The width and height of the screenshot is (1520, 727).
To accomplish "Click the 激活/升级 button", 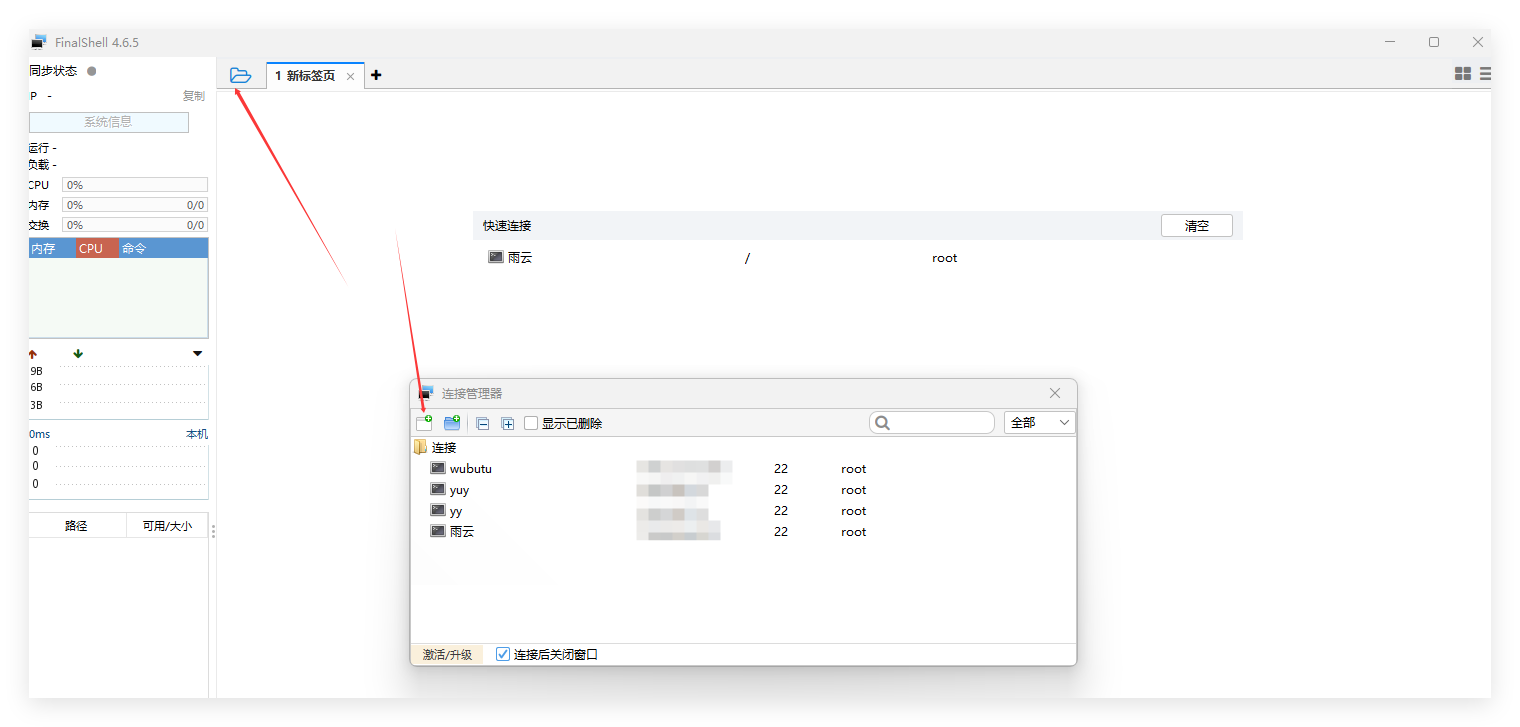I will point(447,654).
